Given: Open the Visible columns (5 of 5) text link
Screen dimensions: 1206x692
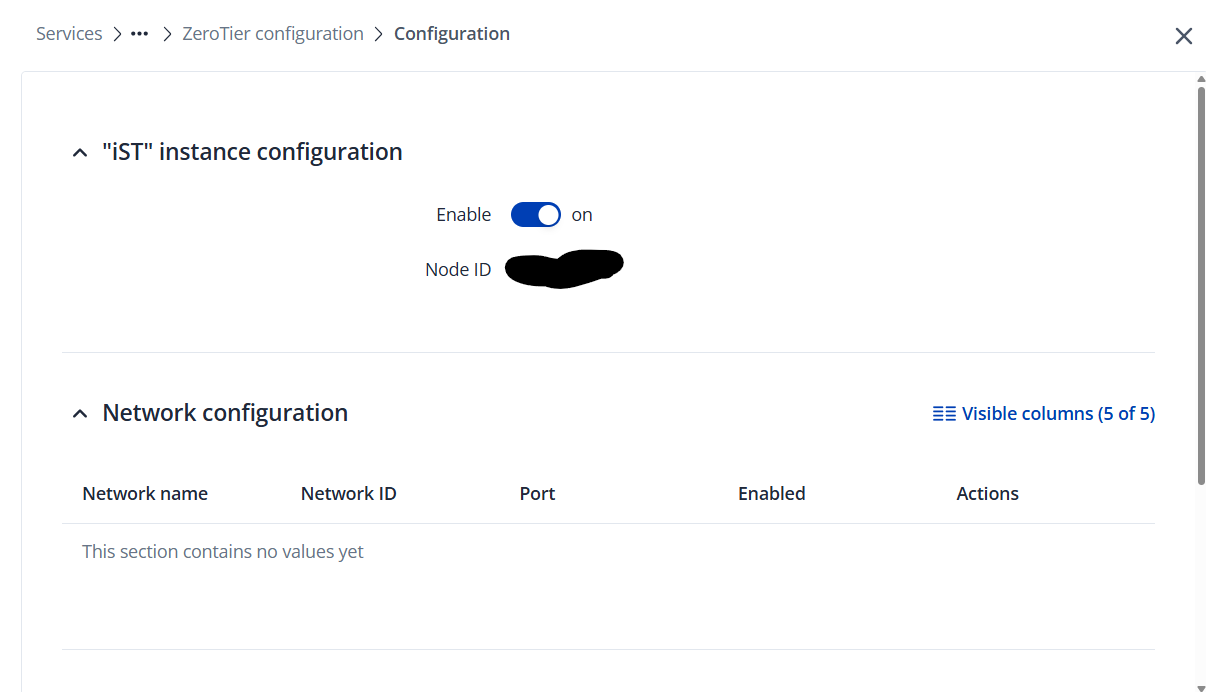Looking at the screenshot, I should [1058, 414].
